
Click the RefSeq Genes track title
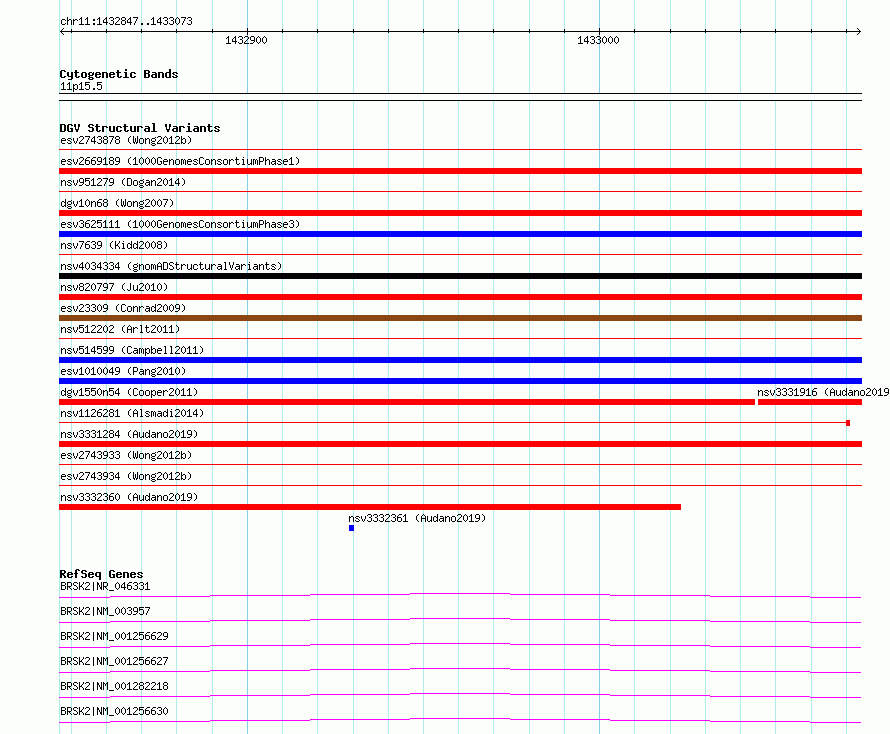point(101,574)
